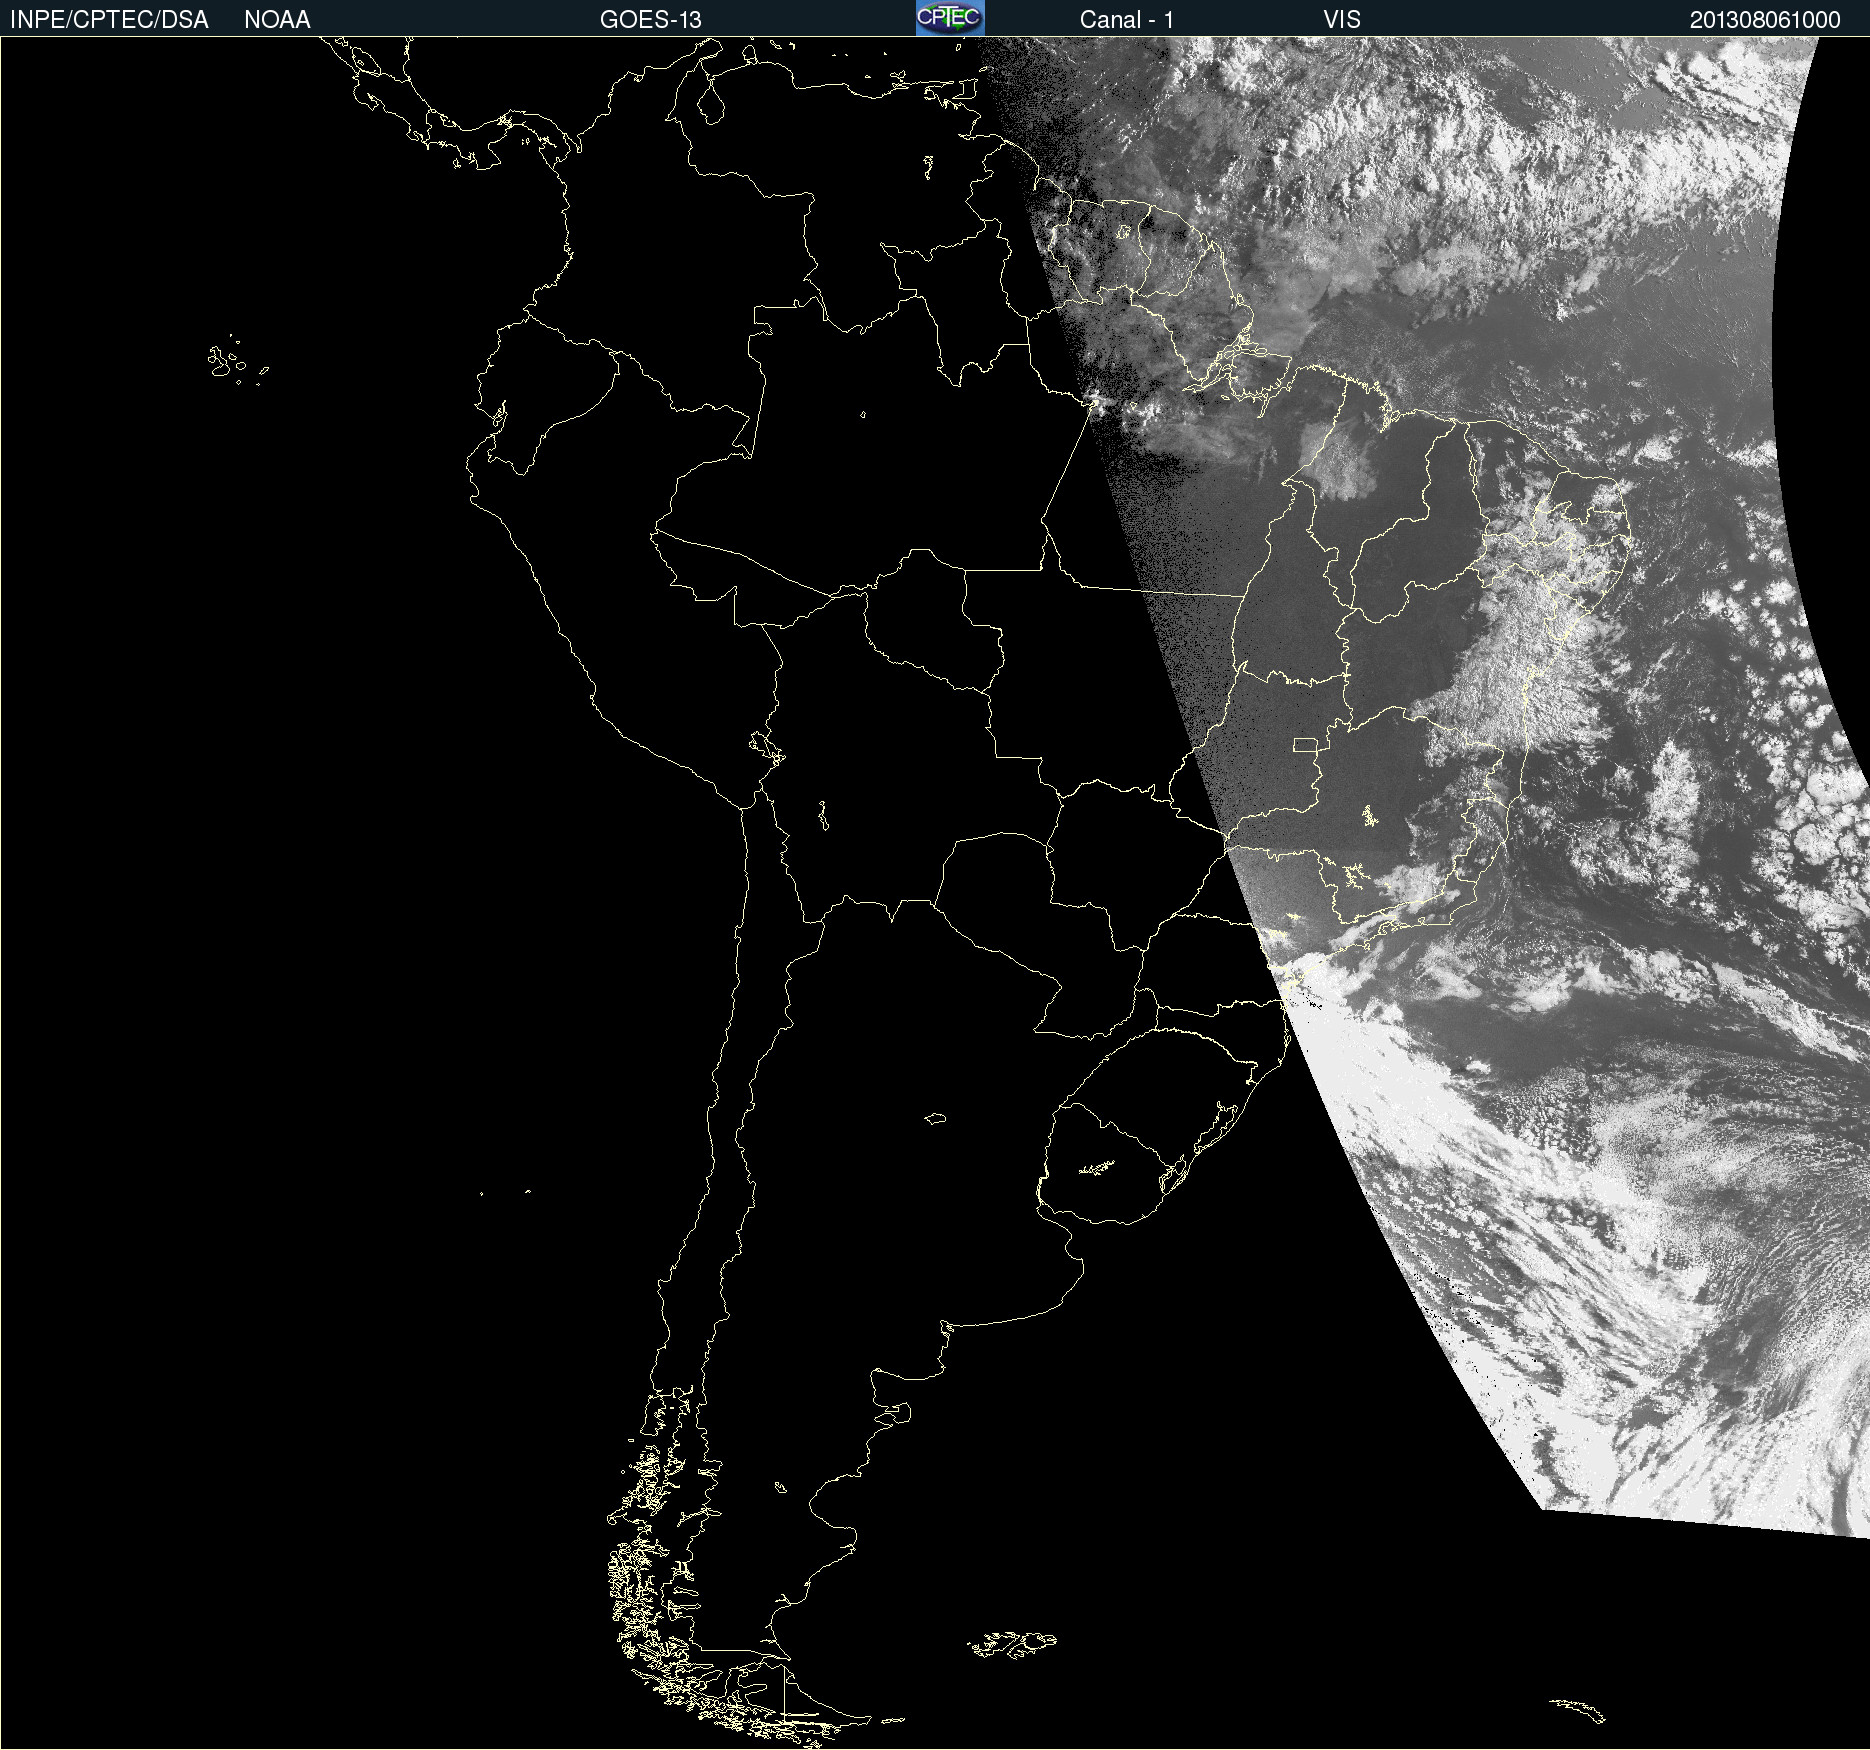Click the NOAA label in the header

click(277, 20)
